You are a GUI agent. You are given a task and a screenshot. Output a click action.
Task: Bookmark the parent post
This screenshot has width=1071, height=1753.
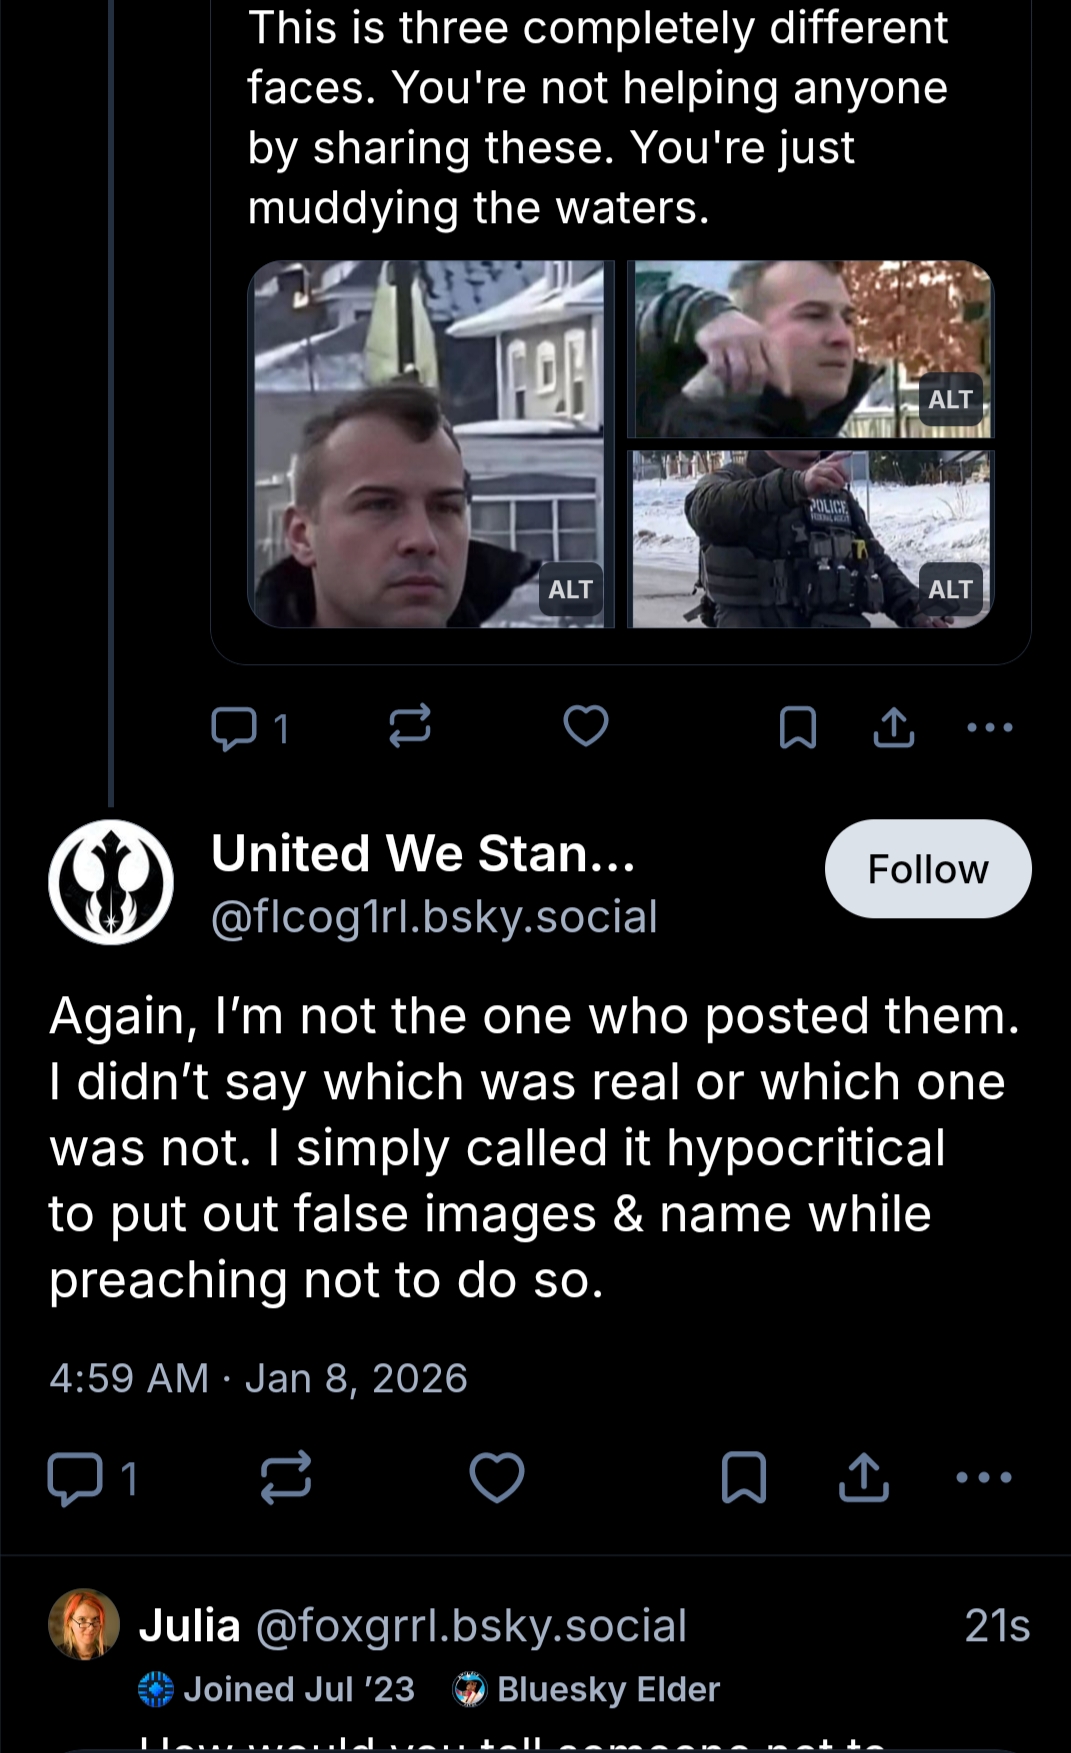797,728
